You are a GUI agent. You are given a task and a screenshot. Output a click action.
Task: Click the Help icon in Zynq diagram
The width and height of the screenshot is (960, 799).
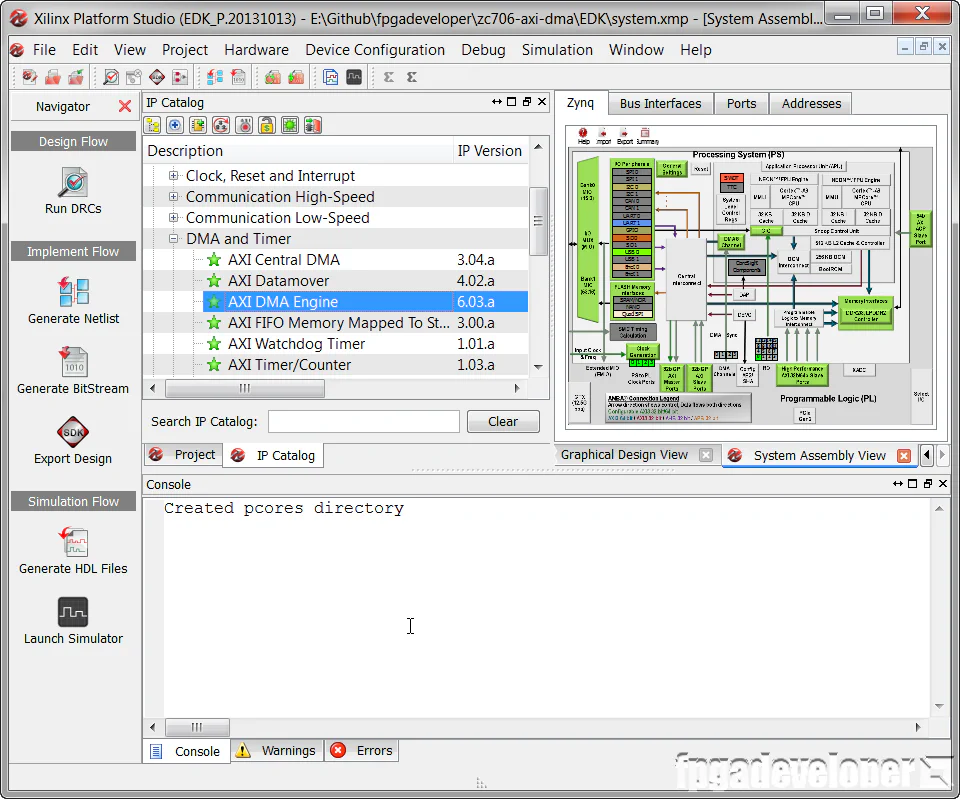(583, 134)
